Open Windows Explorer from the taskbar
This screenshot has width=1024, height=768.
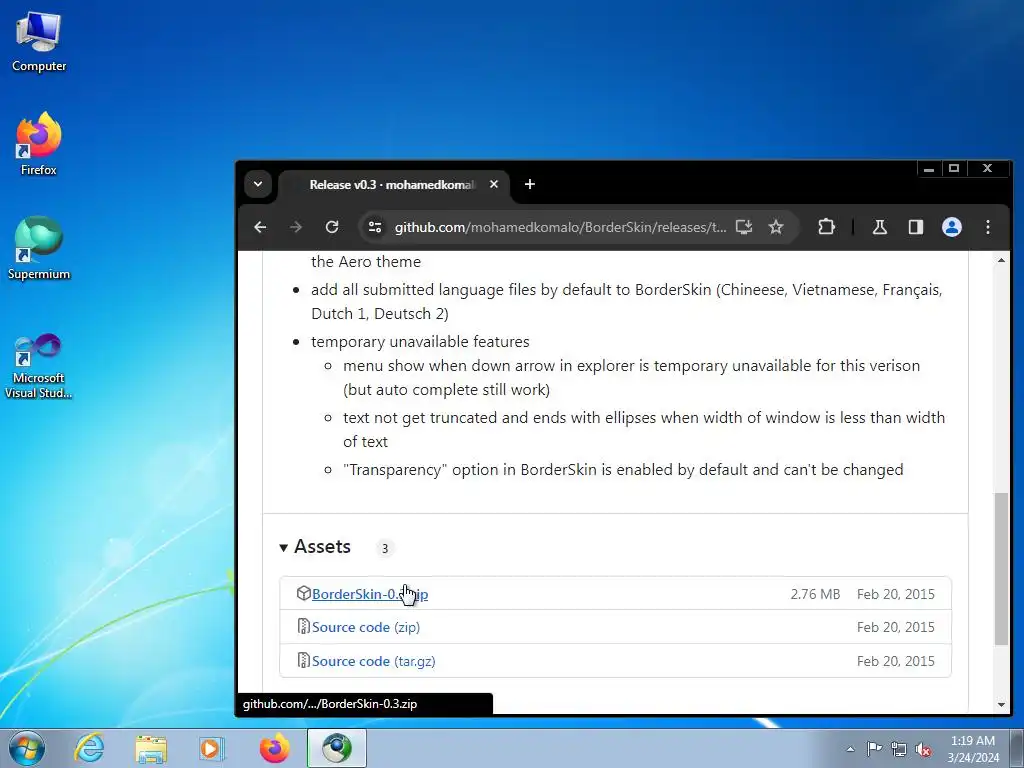[151, 748]
